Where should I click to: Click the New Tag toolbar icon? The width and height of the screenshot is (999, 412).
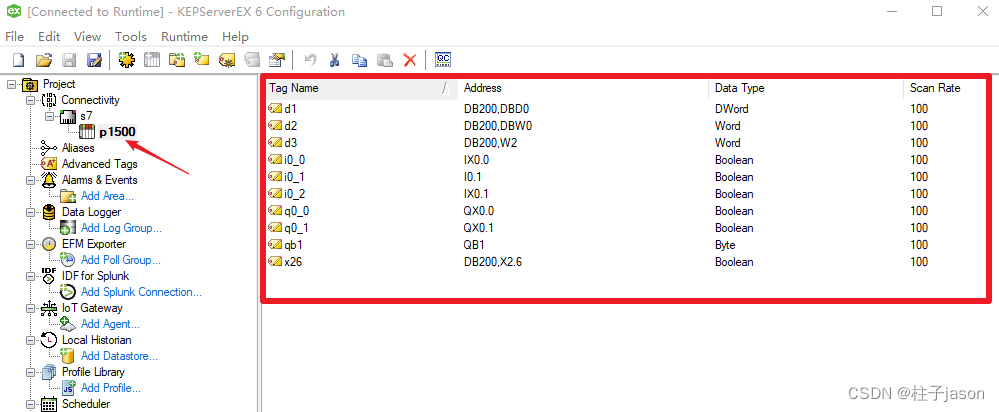click(x=202, y=60)
